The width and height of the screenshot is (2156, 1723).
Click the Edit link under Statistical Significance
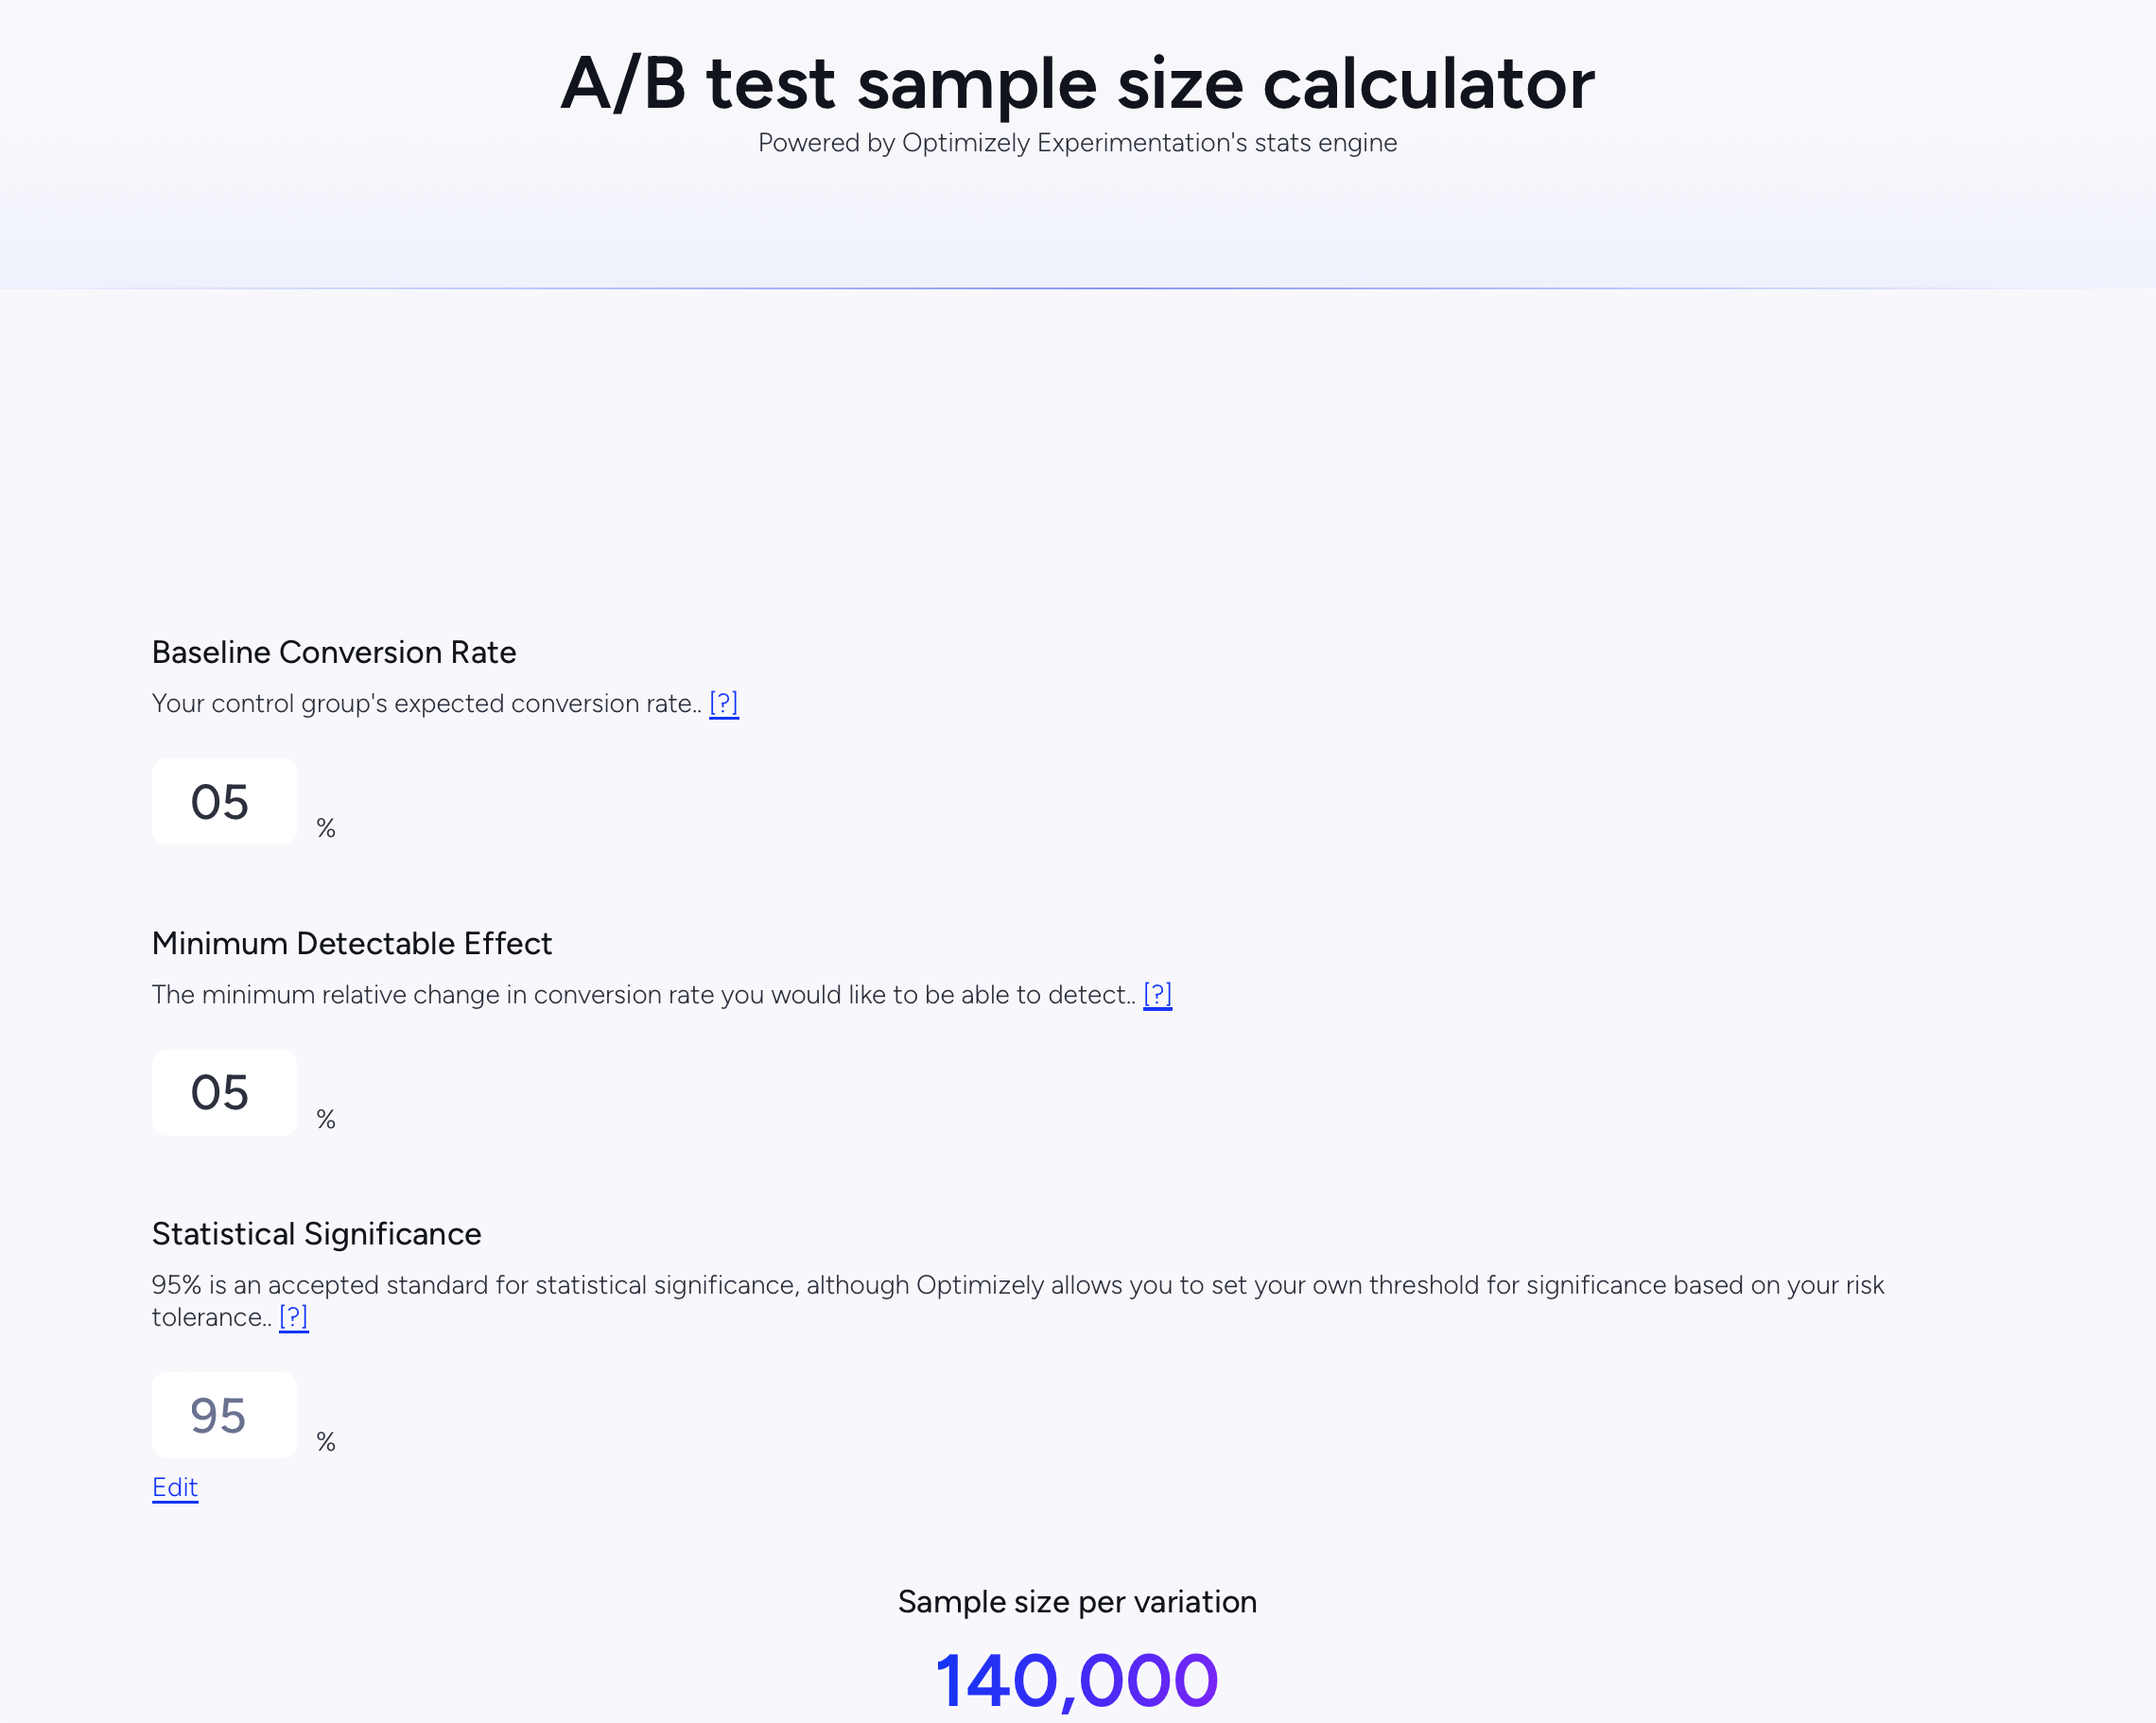(x=175, y=1487)
